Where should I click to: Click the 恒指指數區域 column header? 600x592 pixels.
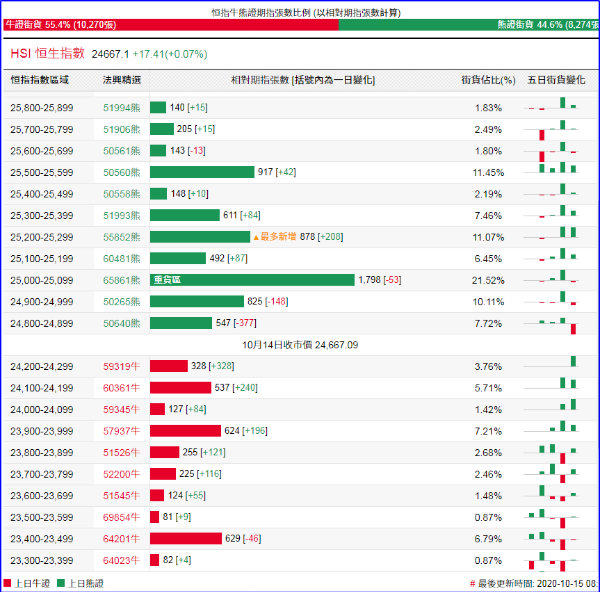39,80
